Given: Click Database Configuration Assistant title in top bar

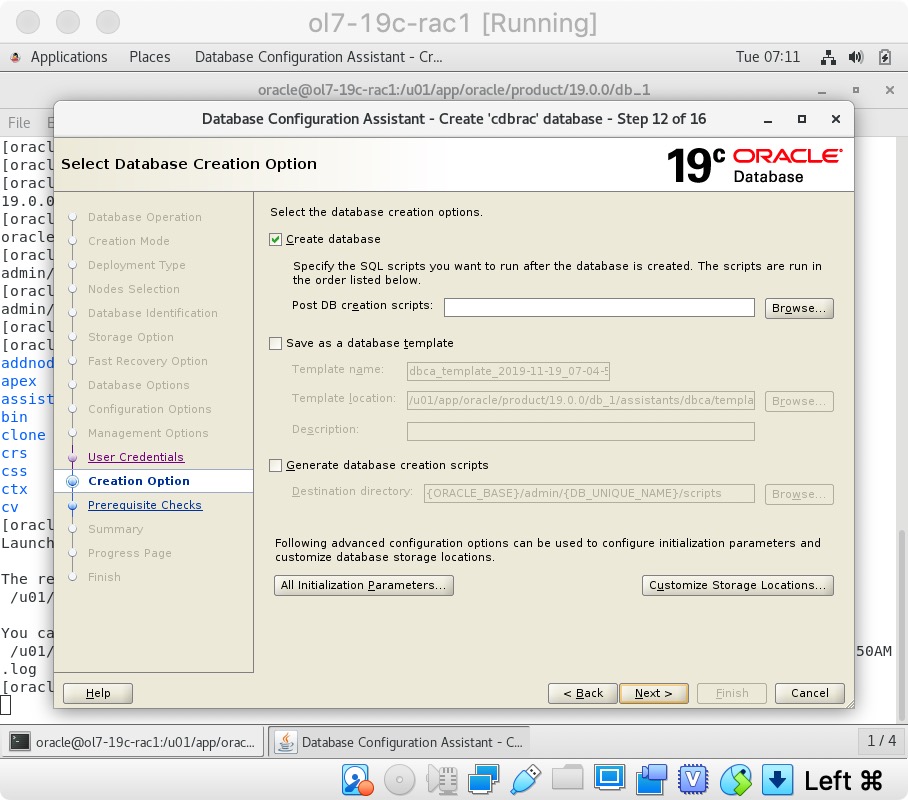Looking at the screenshot, I should click(318, 57).
